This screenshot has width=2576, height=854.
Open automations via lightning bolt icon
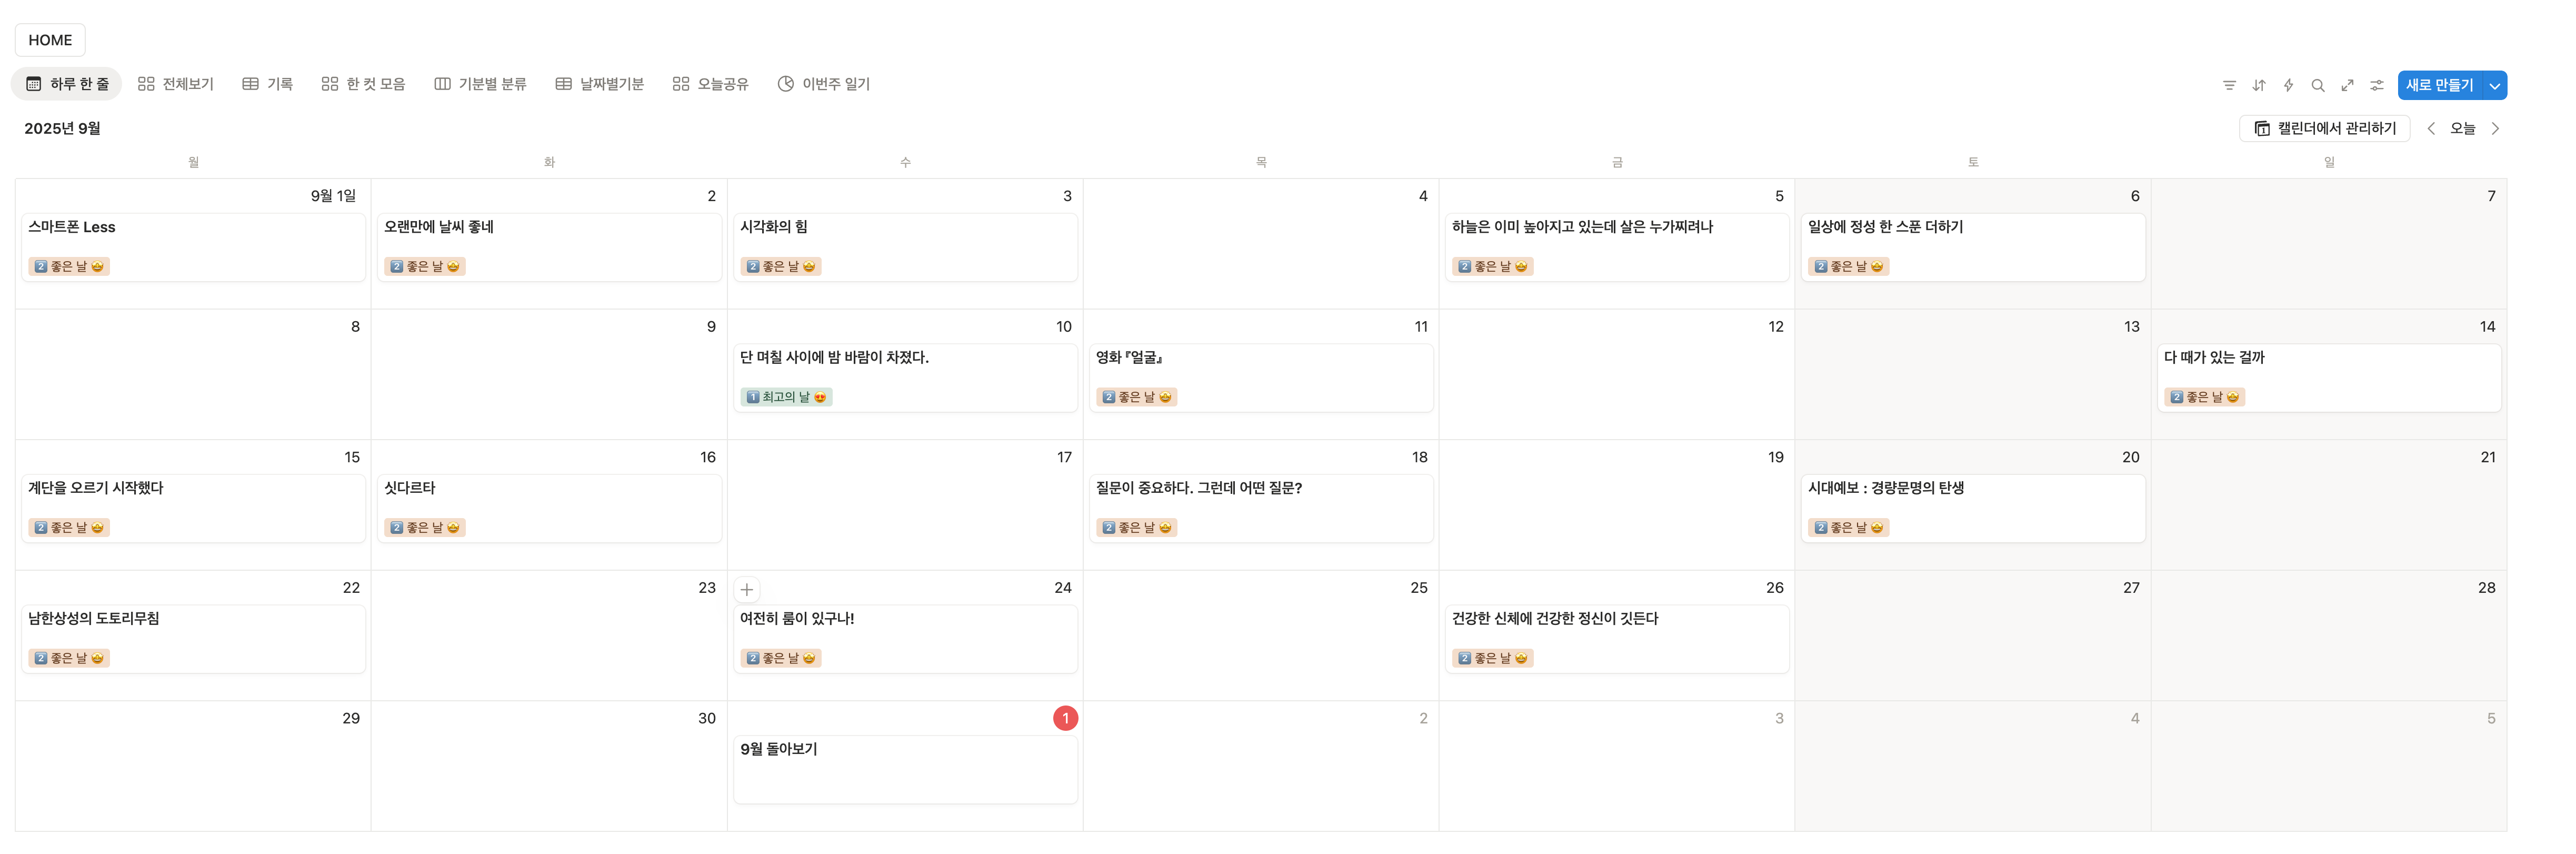2288,85
